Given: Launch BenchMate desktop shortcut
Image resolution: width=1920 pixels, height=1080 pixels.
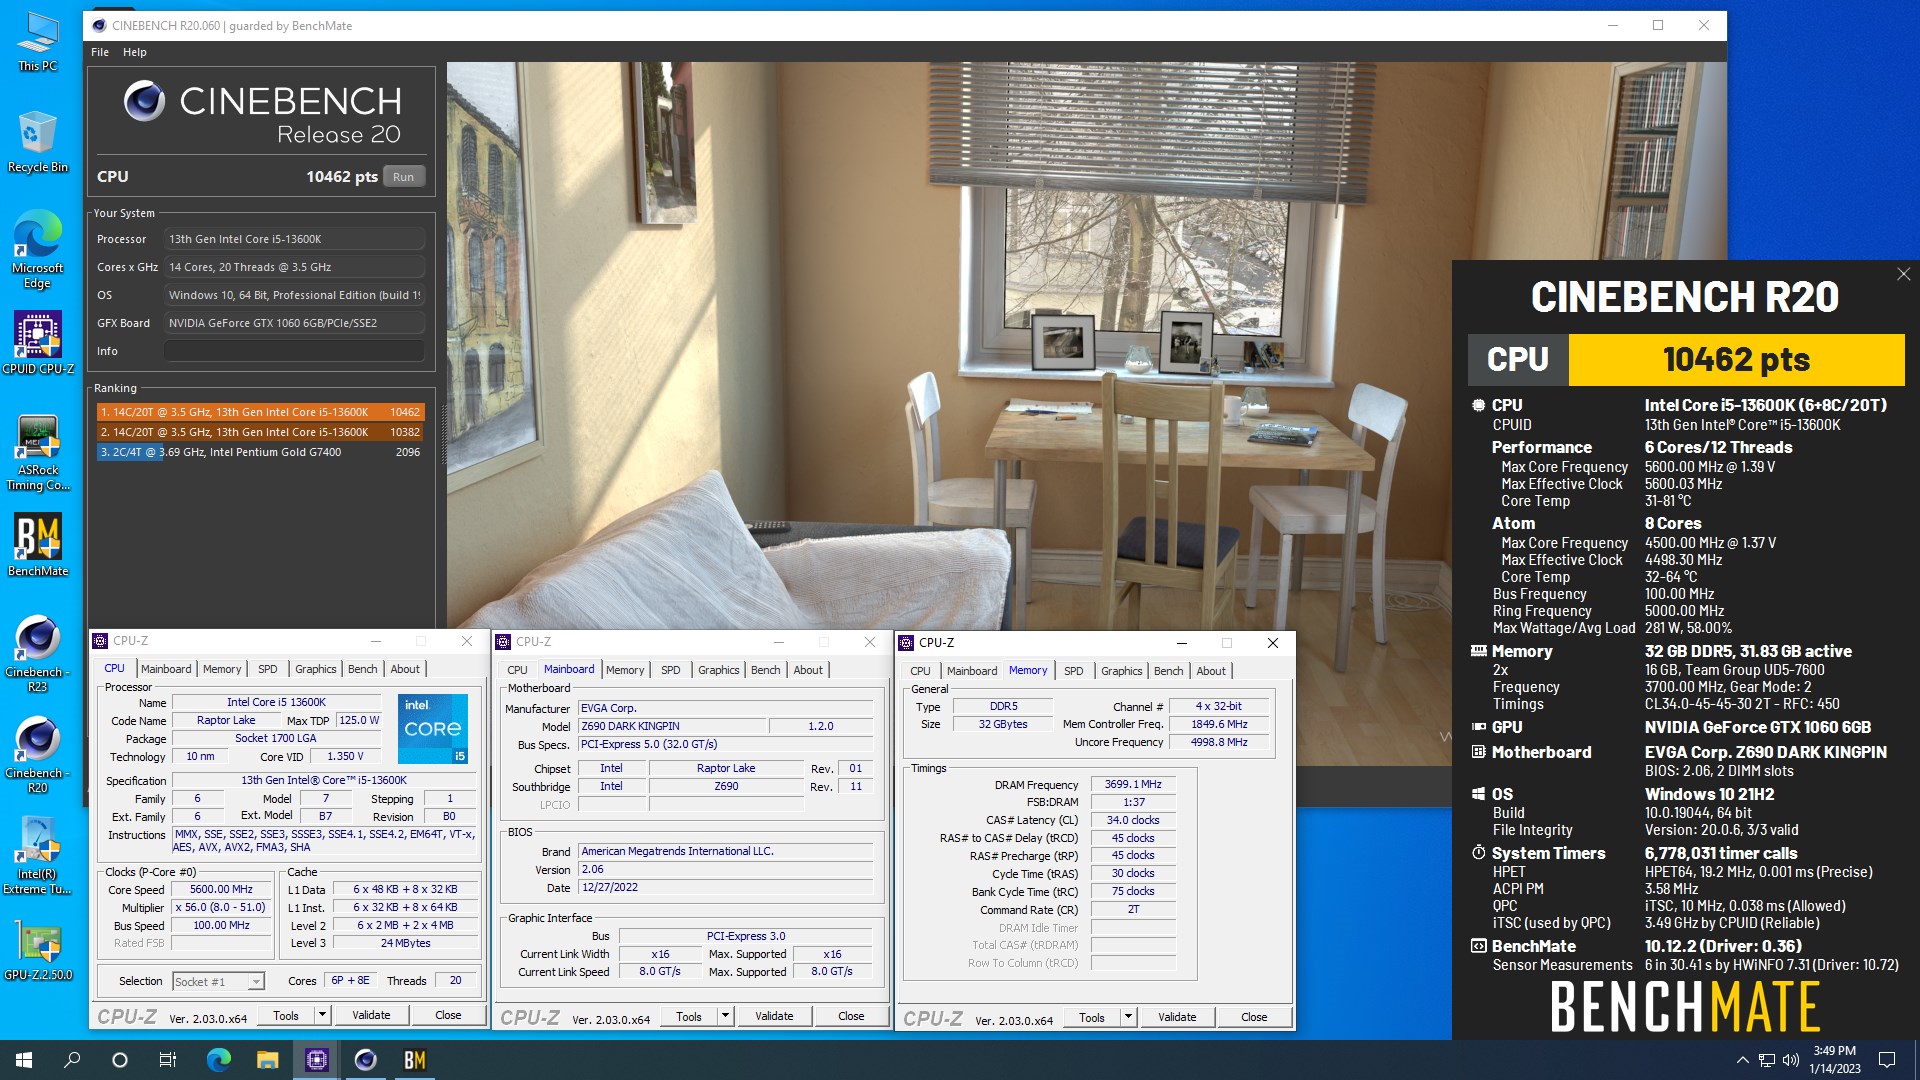Looking at the screenshot, I should [x=38, y=545].
